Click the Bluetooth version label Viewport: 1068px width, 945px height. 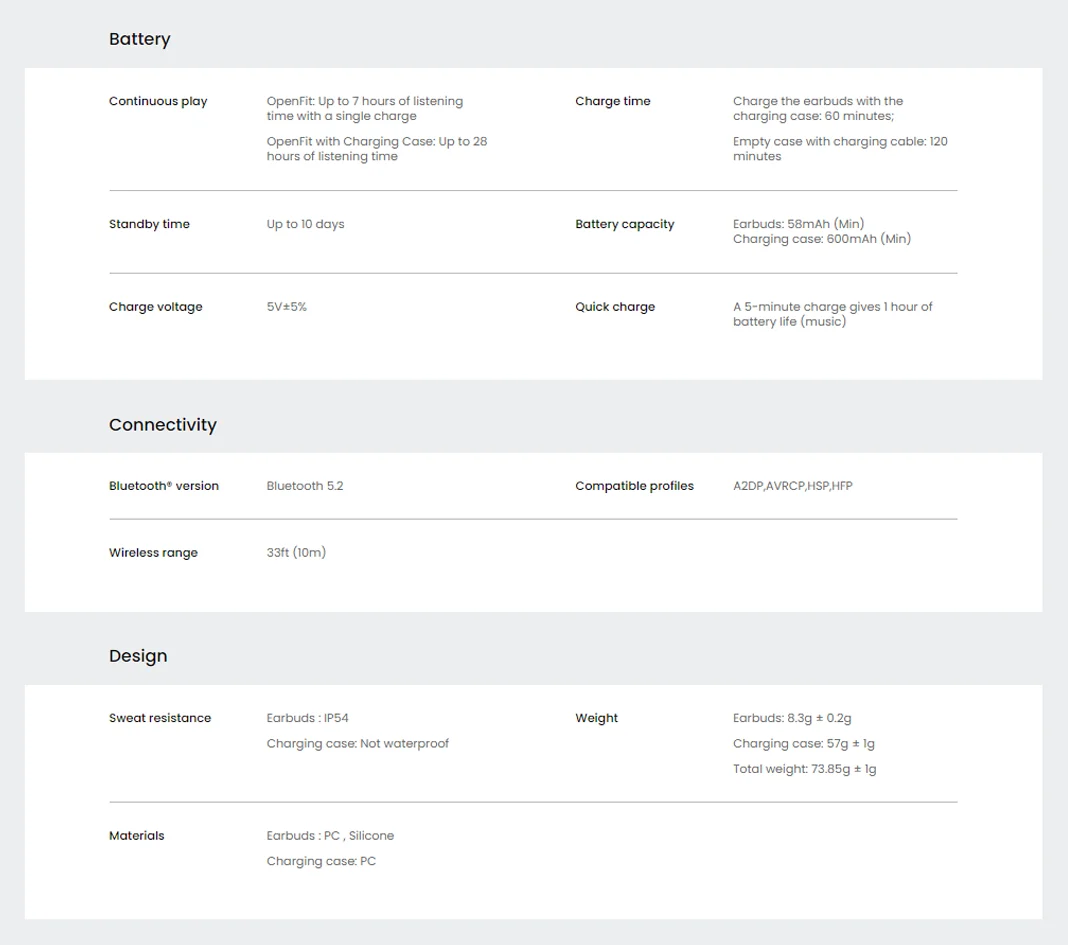[164, 486]
